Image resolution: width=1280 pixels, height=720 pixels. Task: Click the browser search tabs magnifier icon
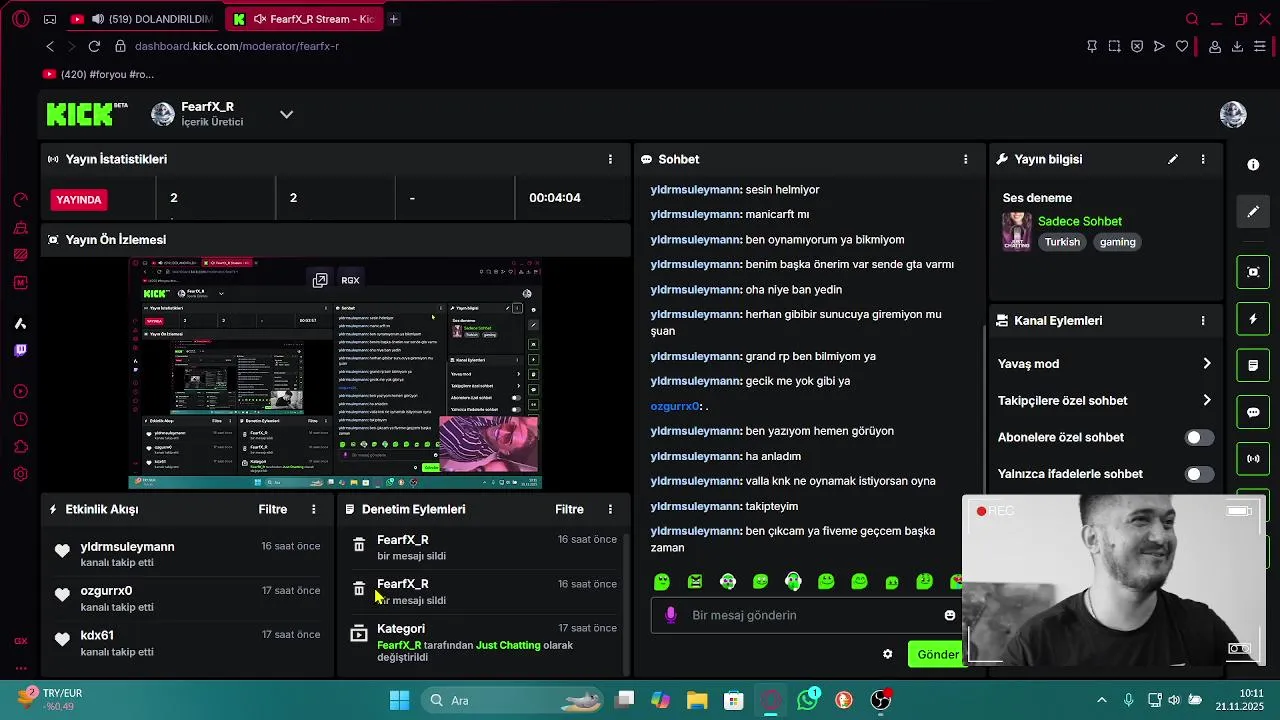pos(1192,19)
